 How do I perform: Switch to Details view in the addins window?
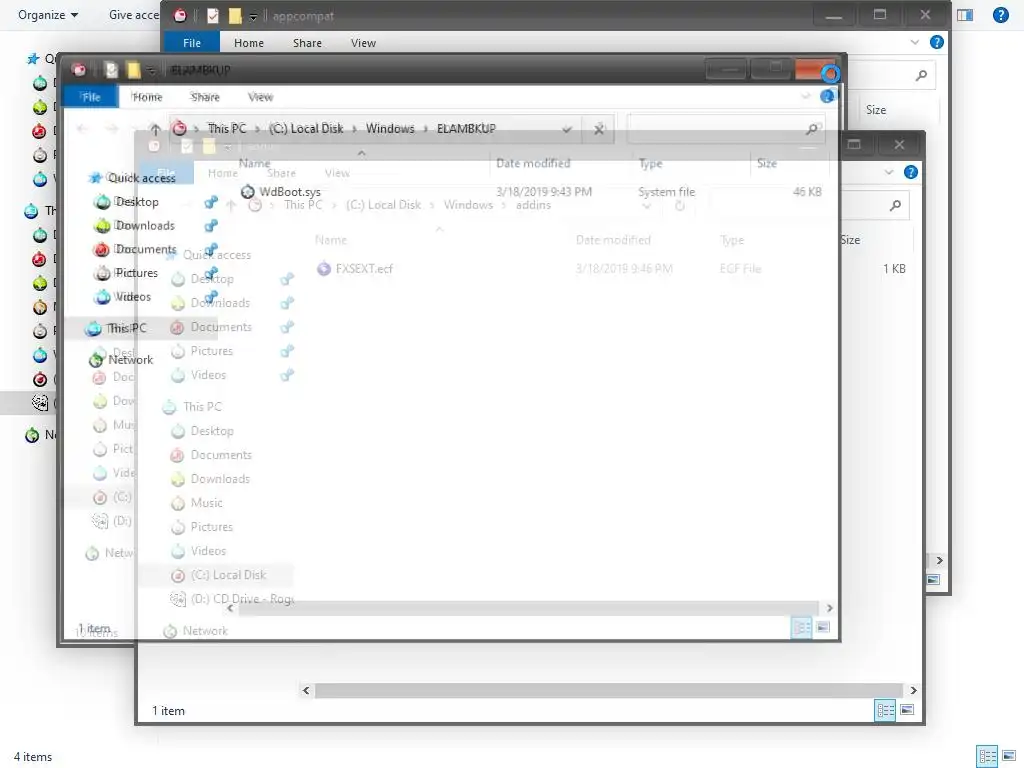885,711
